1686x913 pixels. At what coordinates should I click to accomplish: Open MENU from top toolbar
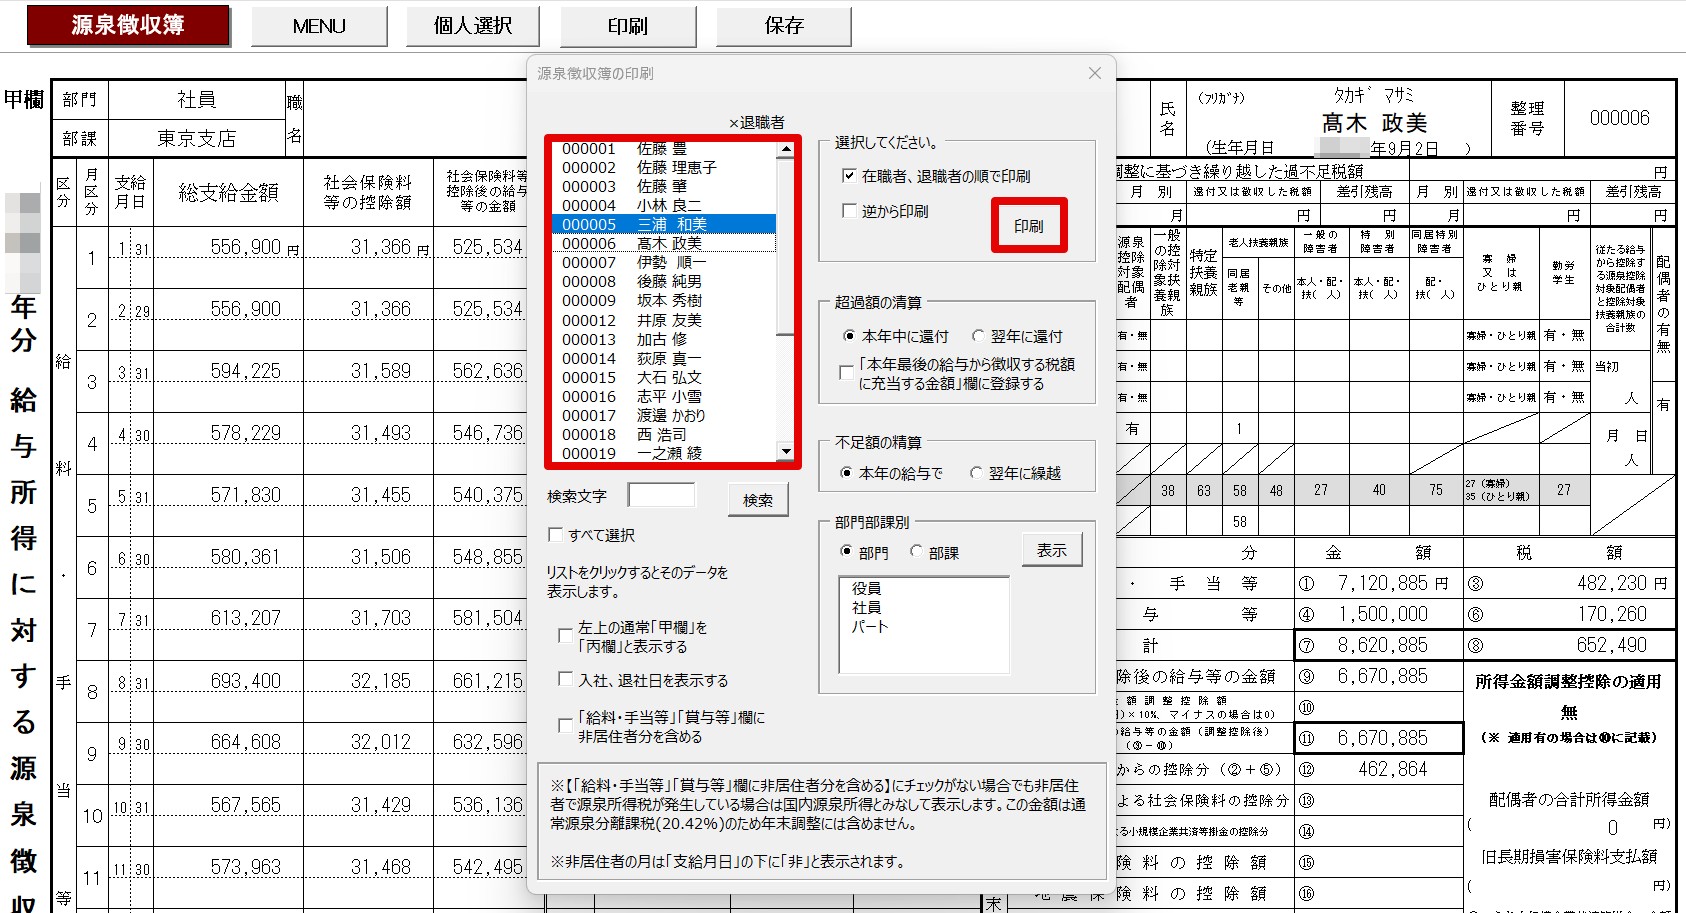pyautogui.click(x=319, y=26)
